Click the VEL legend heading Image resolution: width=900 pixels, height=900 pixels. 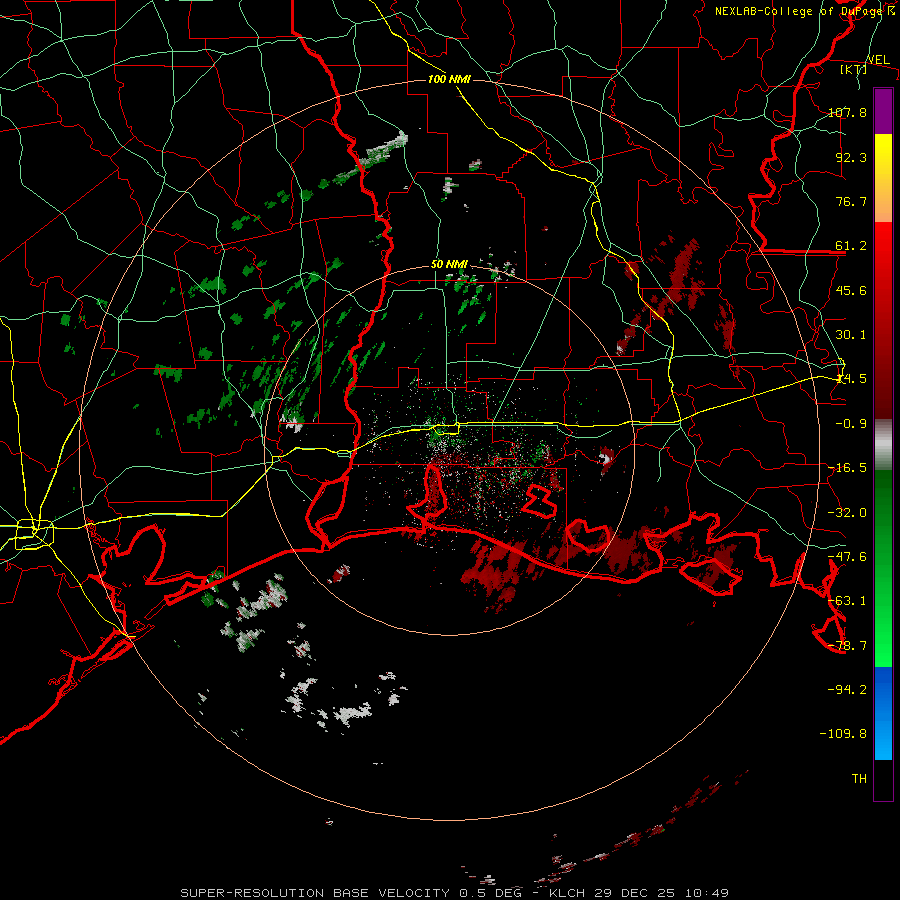[878, 60]
